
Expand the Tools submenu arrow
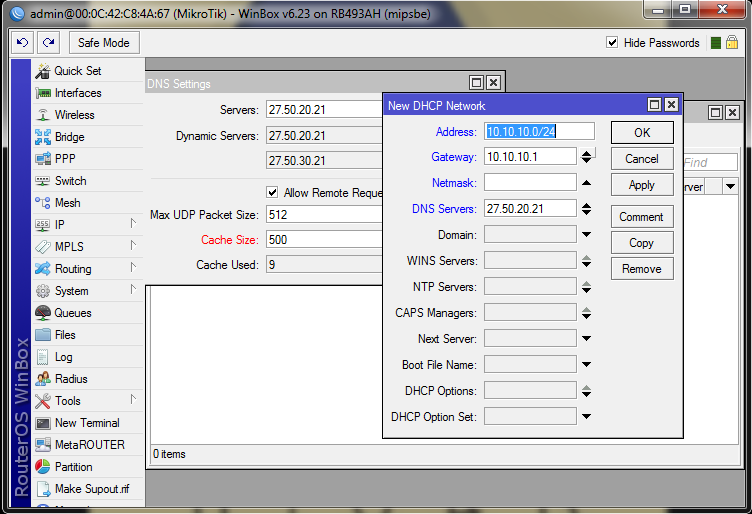(x=133, y=400)
